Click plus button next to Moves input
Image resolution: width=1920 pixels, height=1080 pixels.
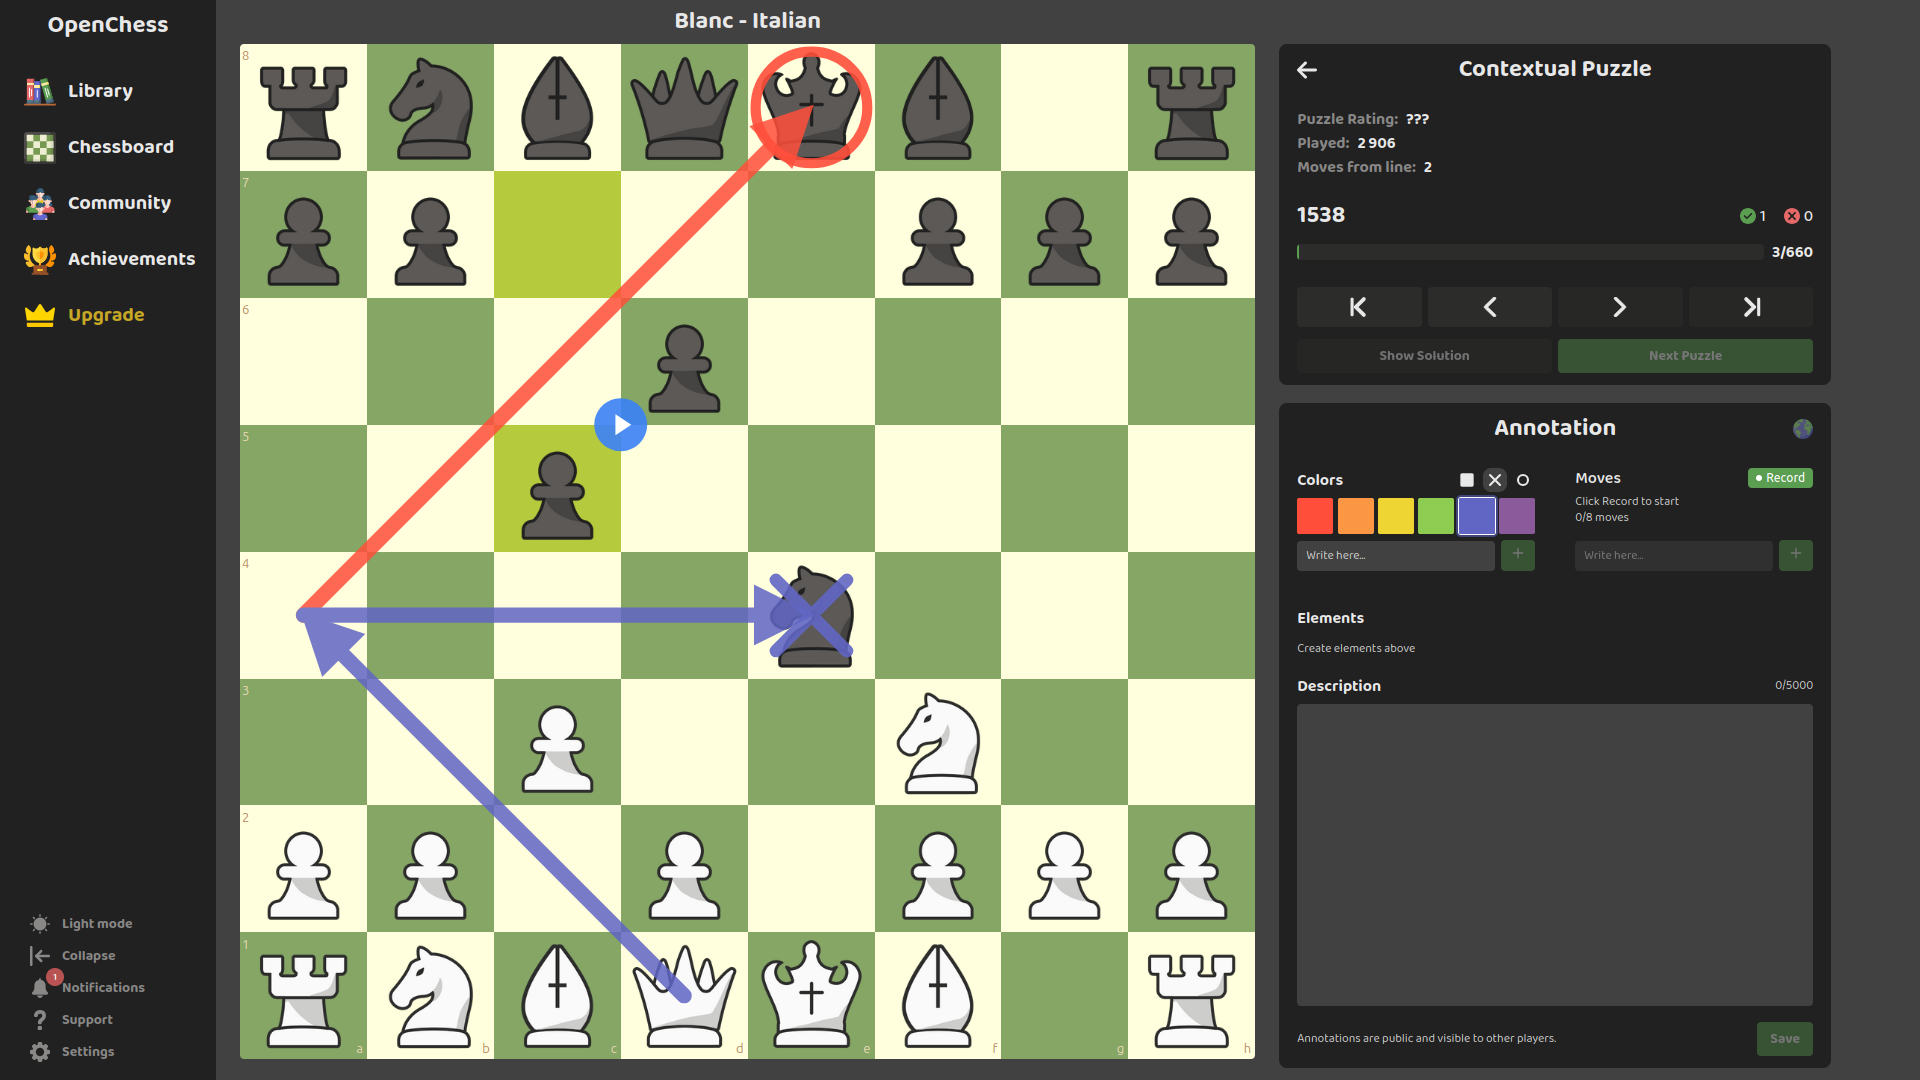[1796, 555]
